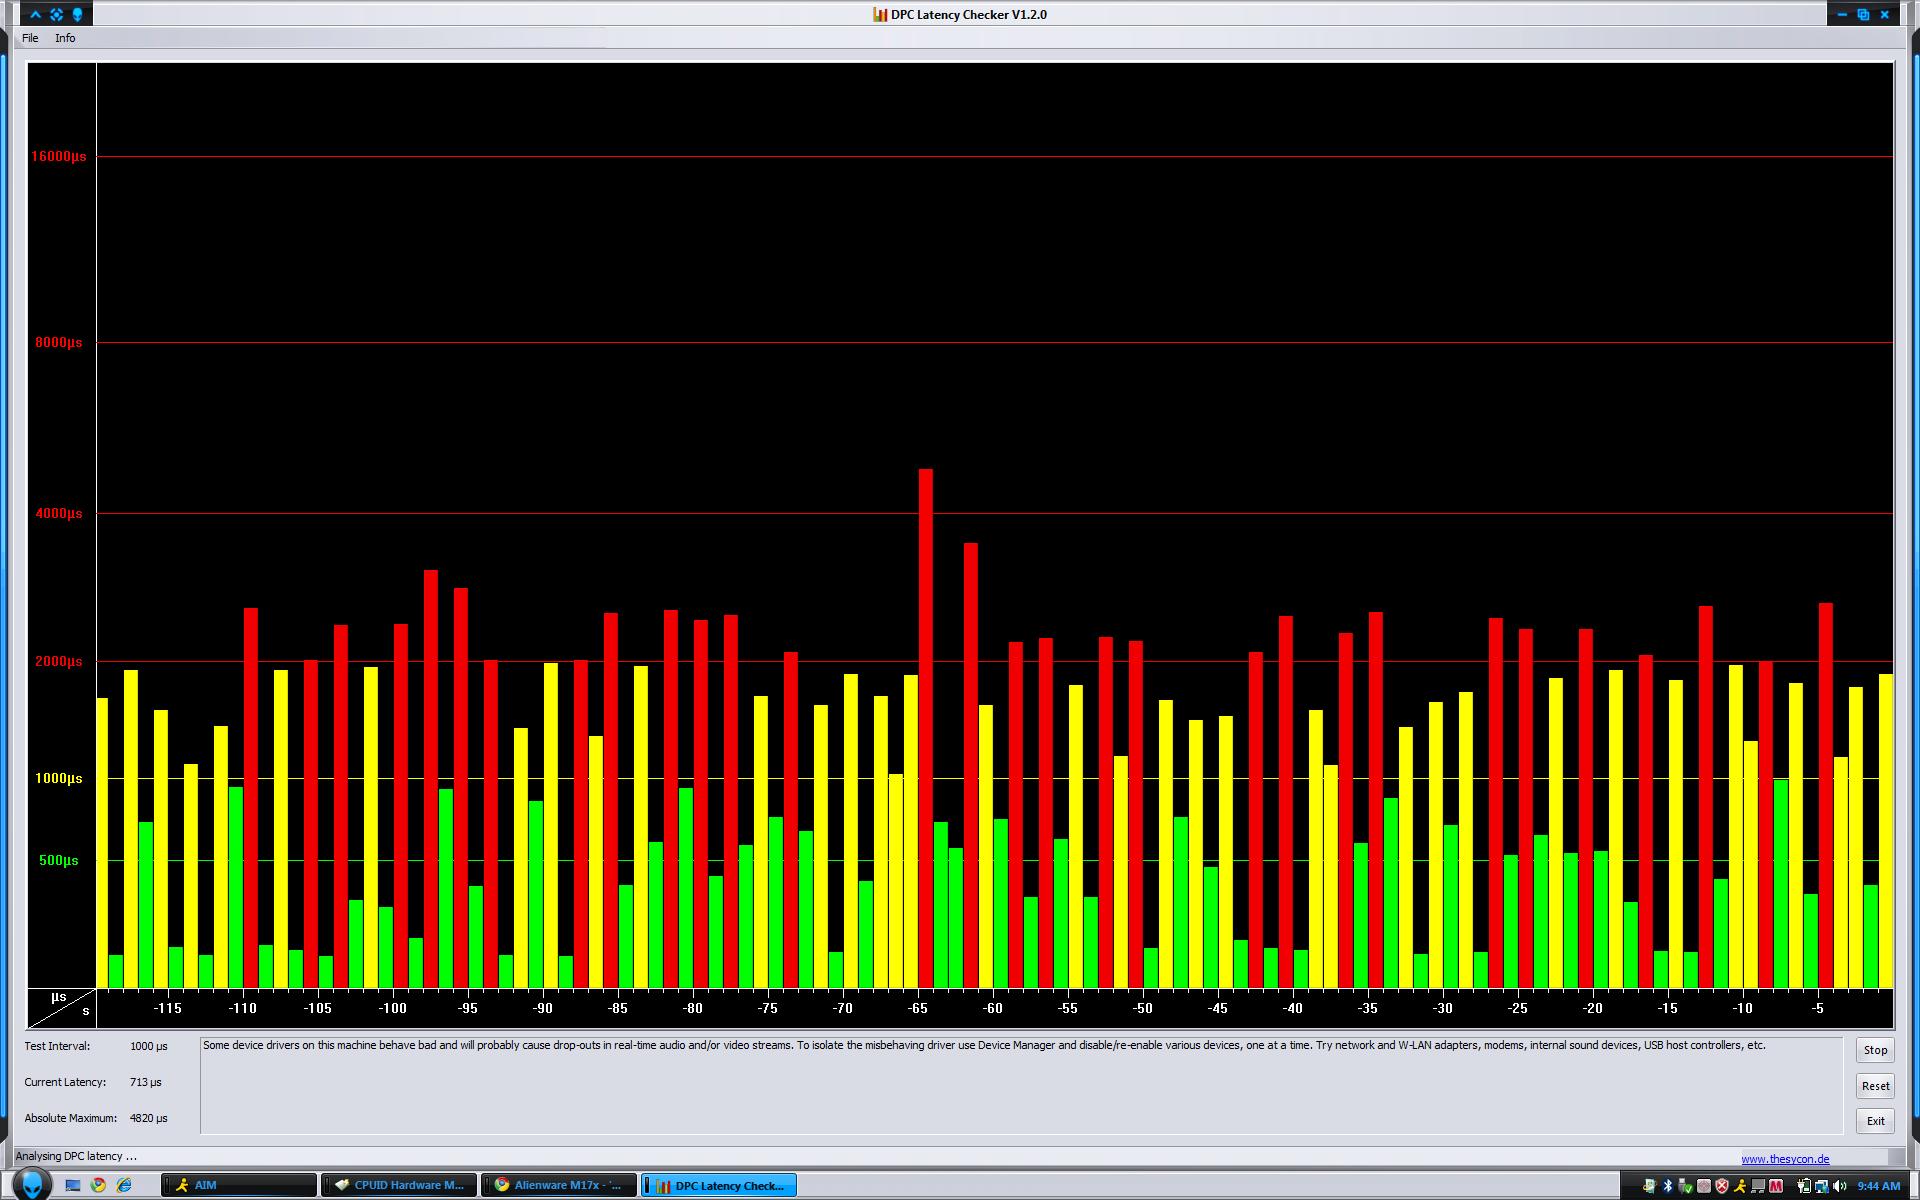1920x1200 pixels.
Task: Launch Chrome from the quick launch
Action: pyautogui.click(x=98, y=1185)
